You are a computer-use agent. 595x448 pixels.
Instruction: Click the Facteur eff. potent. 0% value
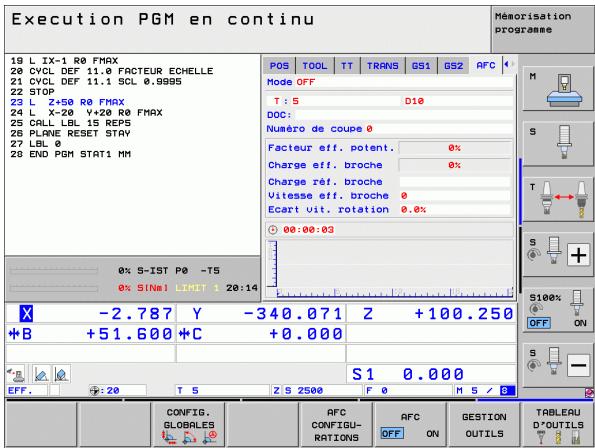[x=454, y=148]
